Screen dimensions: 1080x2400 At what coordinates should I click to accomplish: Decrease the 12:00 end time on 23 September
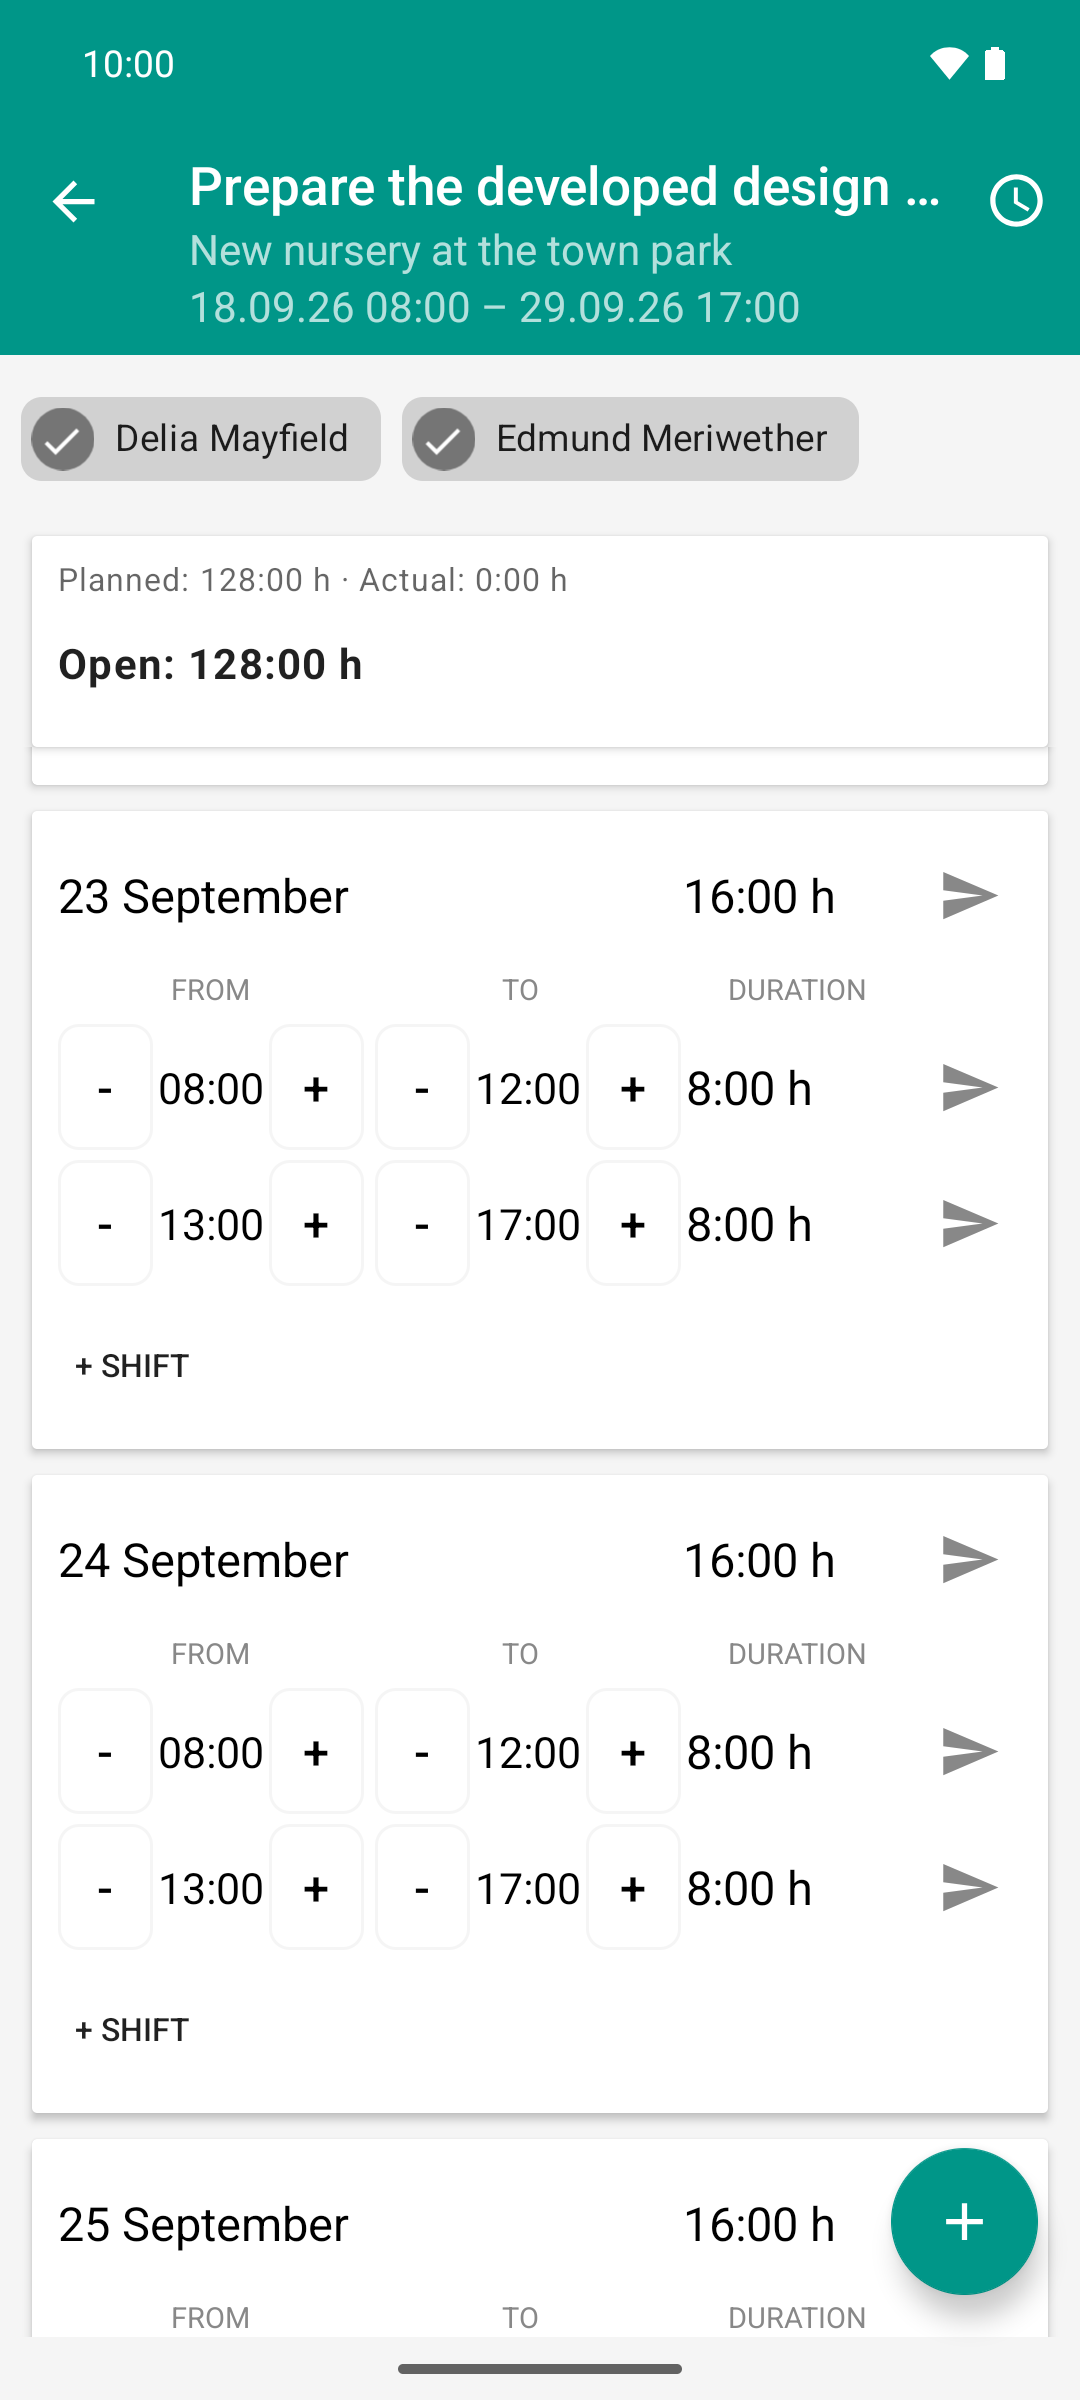[422, 1087]
